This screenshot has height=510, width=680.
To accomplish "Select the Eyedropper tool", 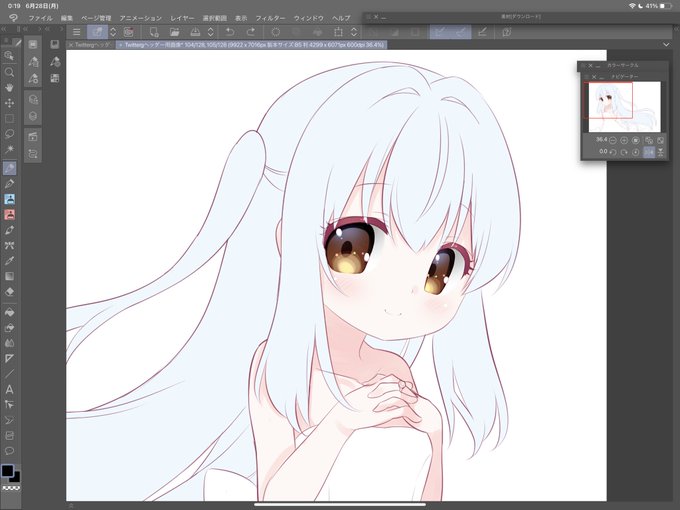I will (x=9, y=261).
